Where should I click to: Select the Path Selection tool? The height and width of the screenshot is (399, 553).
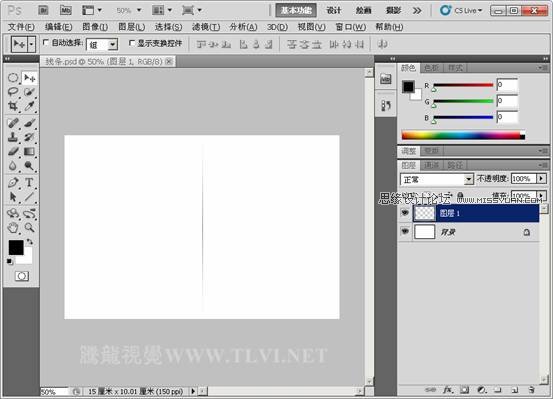click(x=13, y=197)
